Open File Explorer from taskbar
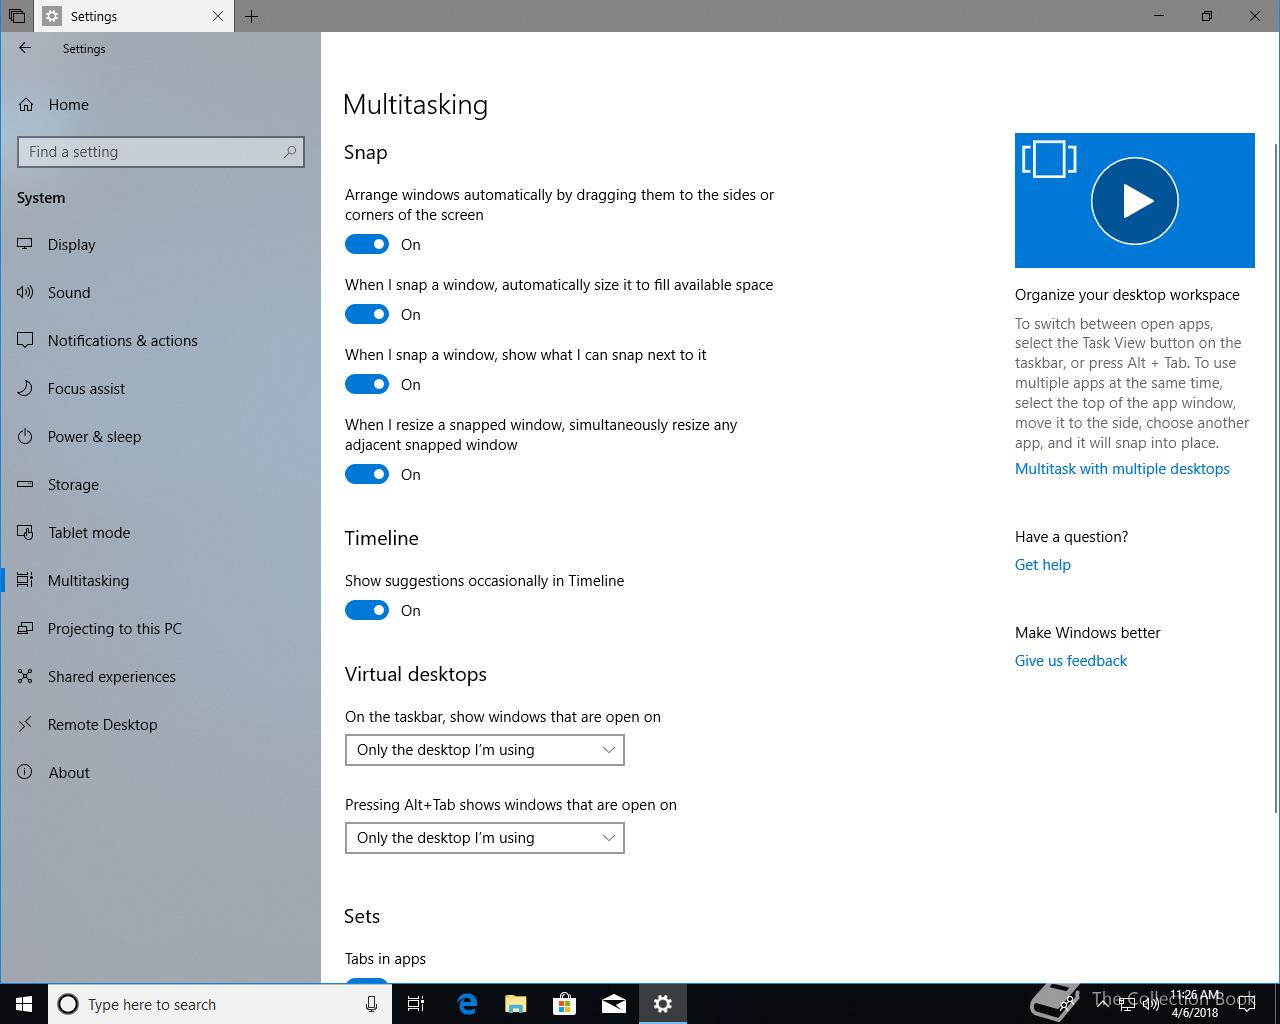Viewport: 1280px width, 1024px height. click(x=516, y=1004)
